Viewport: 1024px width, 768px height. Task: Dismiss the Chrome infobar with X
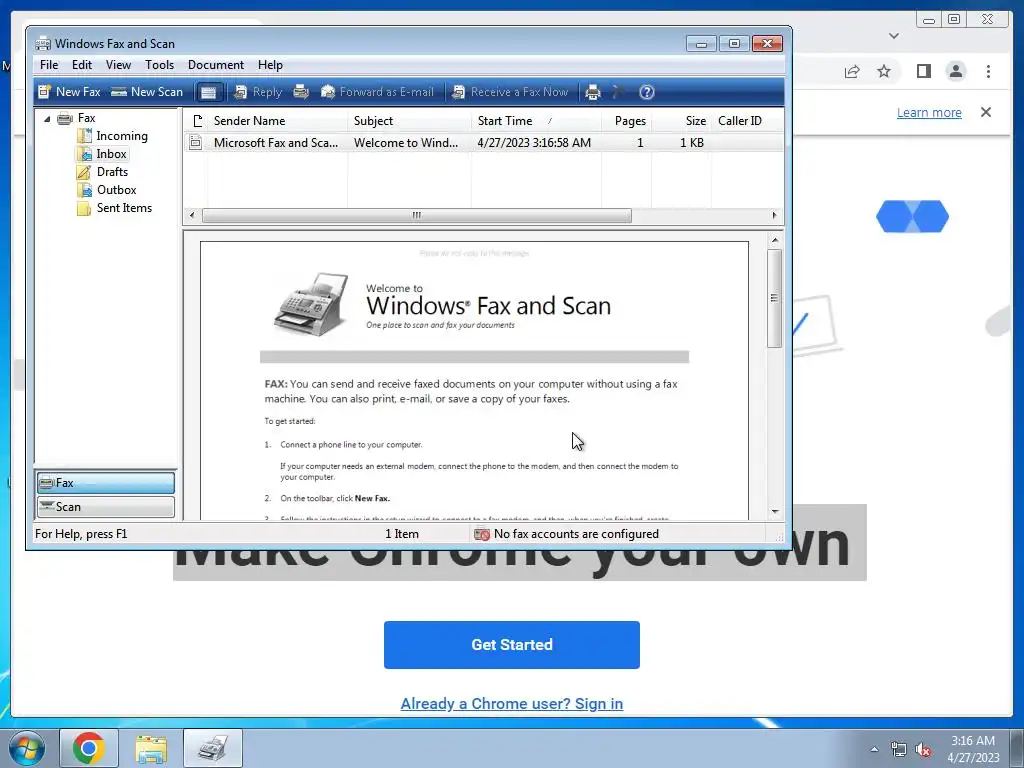click(986, 112)
